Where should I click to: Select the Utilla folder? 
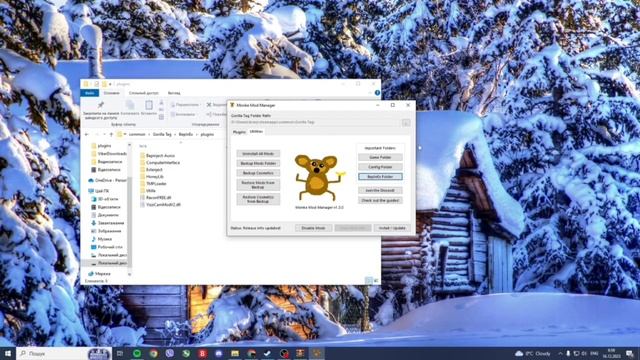pos(148,191)
